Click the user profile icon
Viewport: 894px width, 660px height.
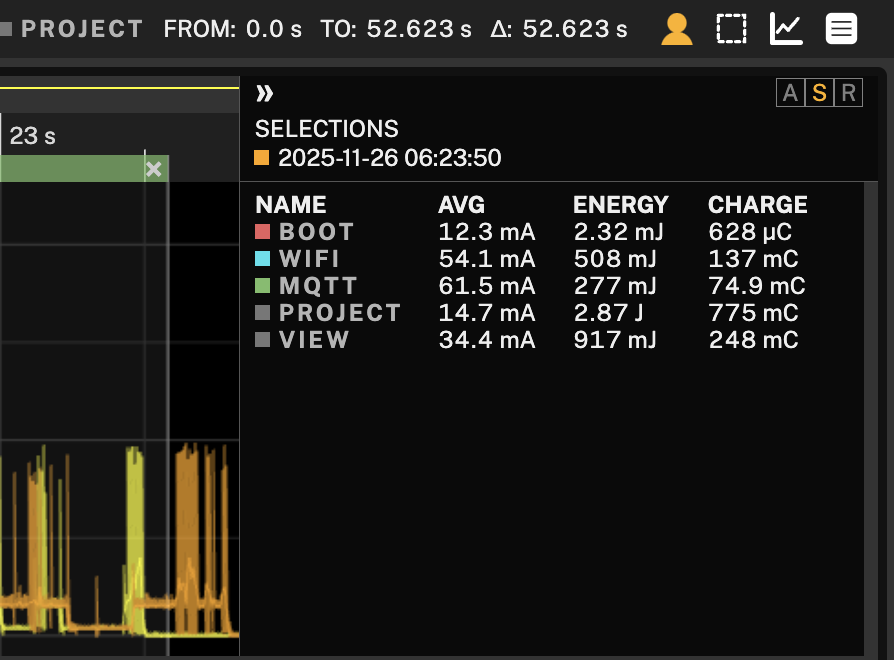click(x=677, y=29)
